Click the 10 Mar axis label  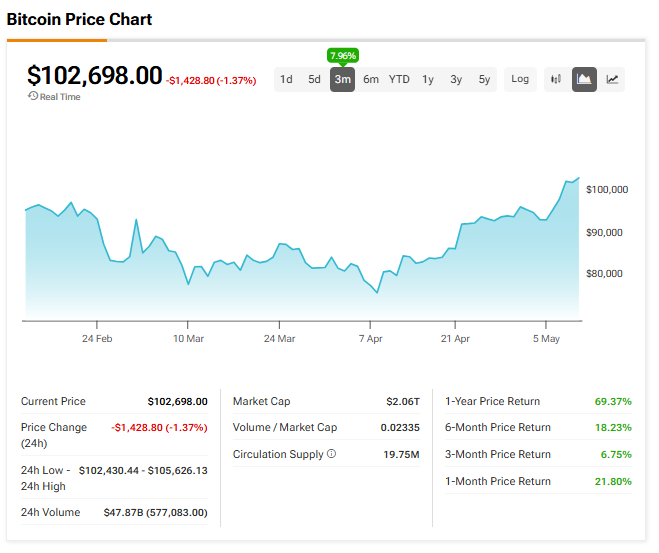point(188,338)
